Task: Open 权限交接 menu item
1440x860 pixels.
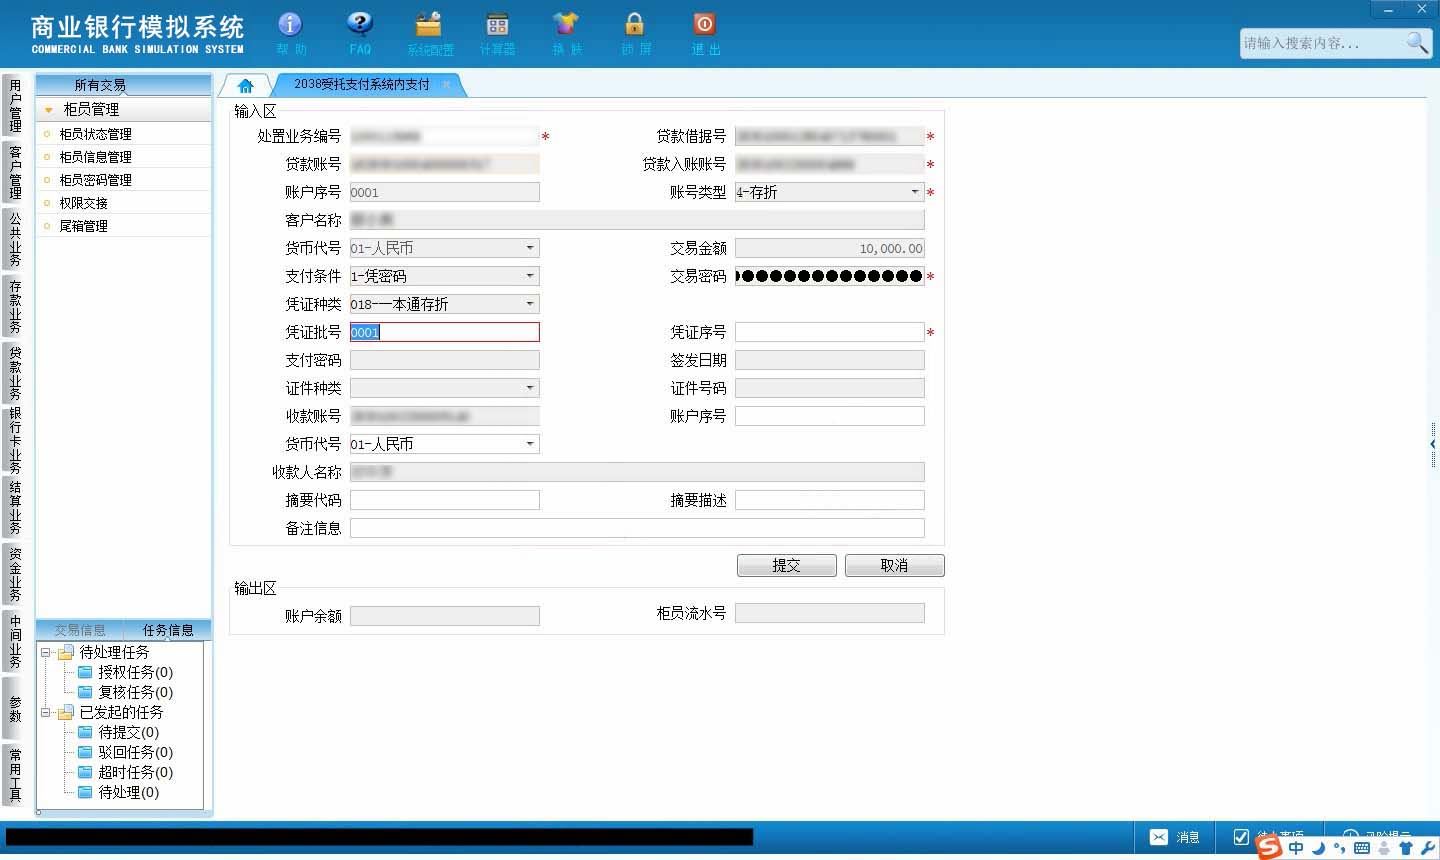Action: [x=123, y=203]
